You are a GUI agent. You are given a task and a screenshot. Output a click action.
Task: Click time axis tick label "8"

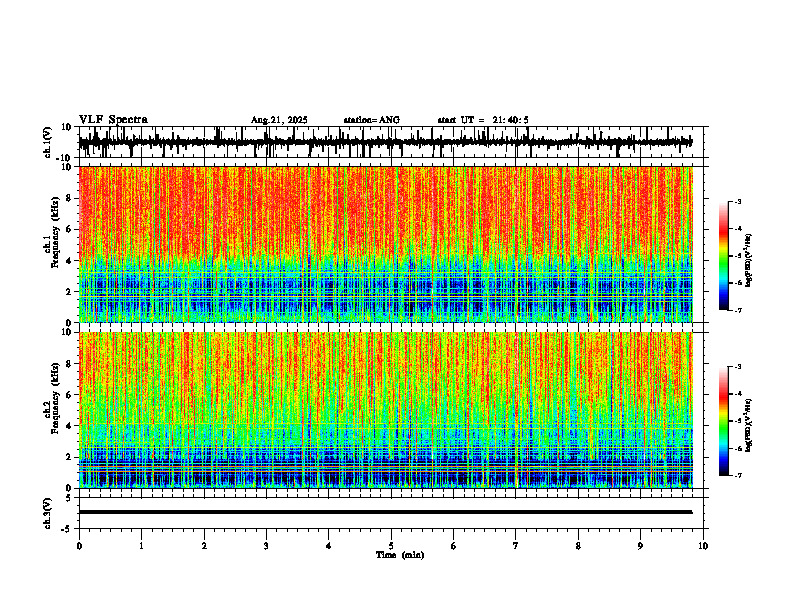point(578,546)
